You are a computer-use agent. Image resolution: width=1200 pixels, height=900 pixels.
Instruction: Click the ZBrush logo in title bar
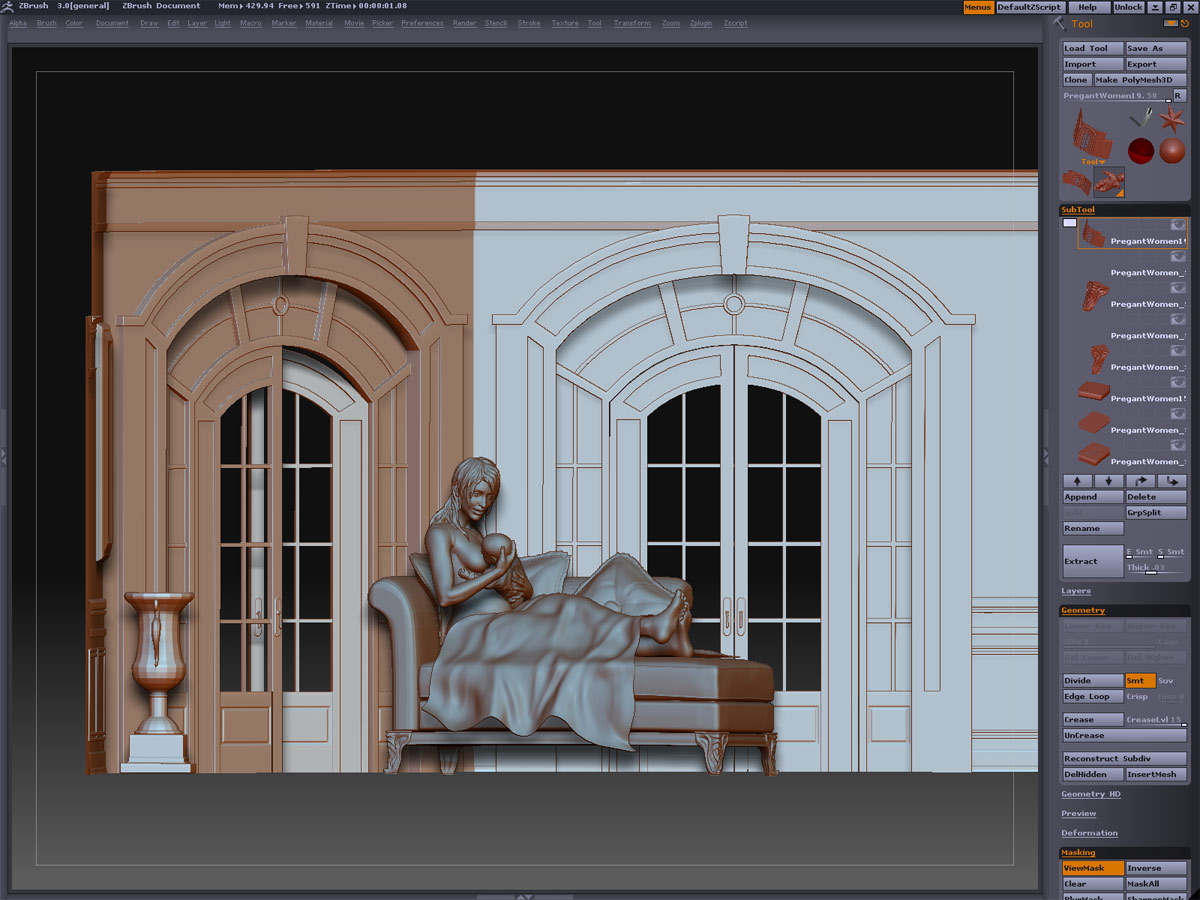[8, 6]
